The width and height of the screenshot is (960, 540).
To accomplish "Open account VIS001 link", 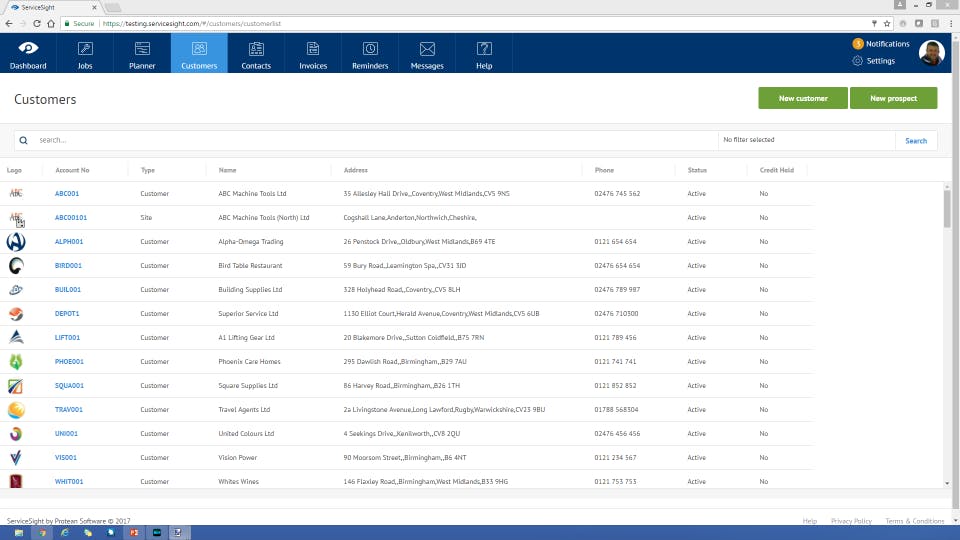I will click(66, 457).
